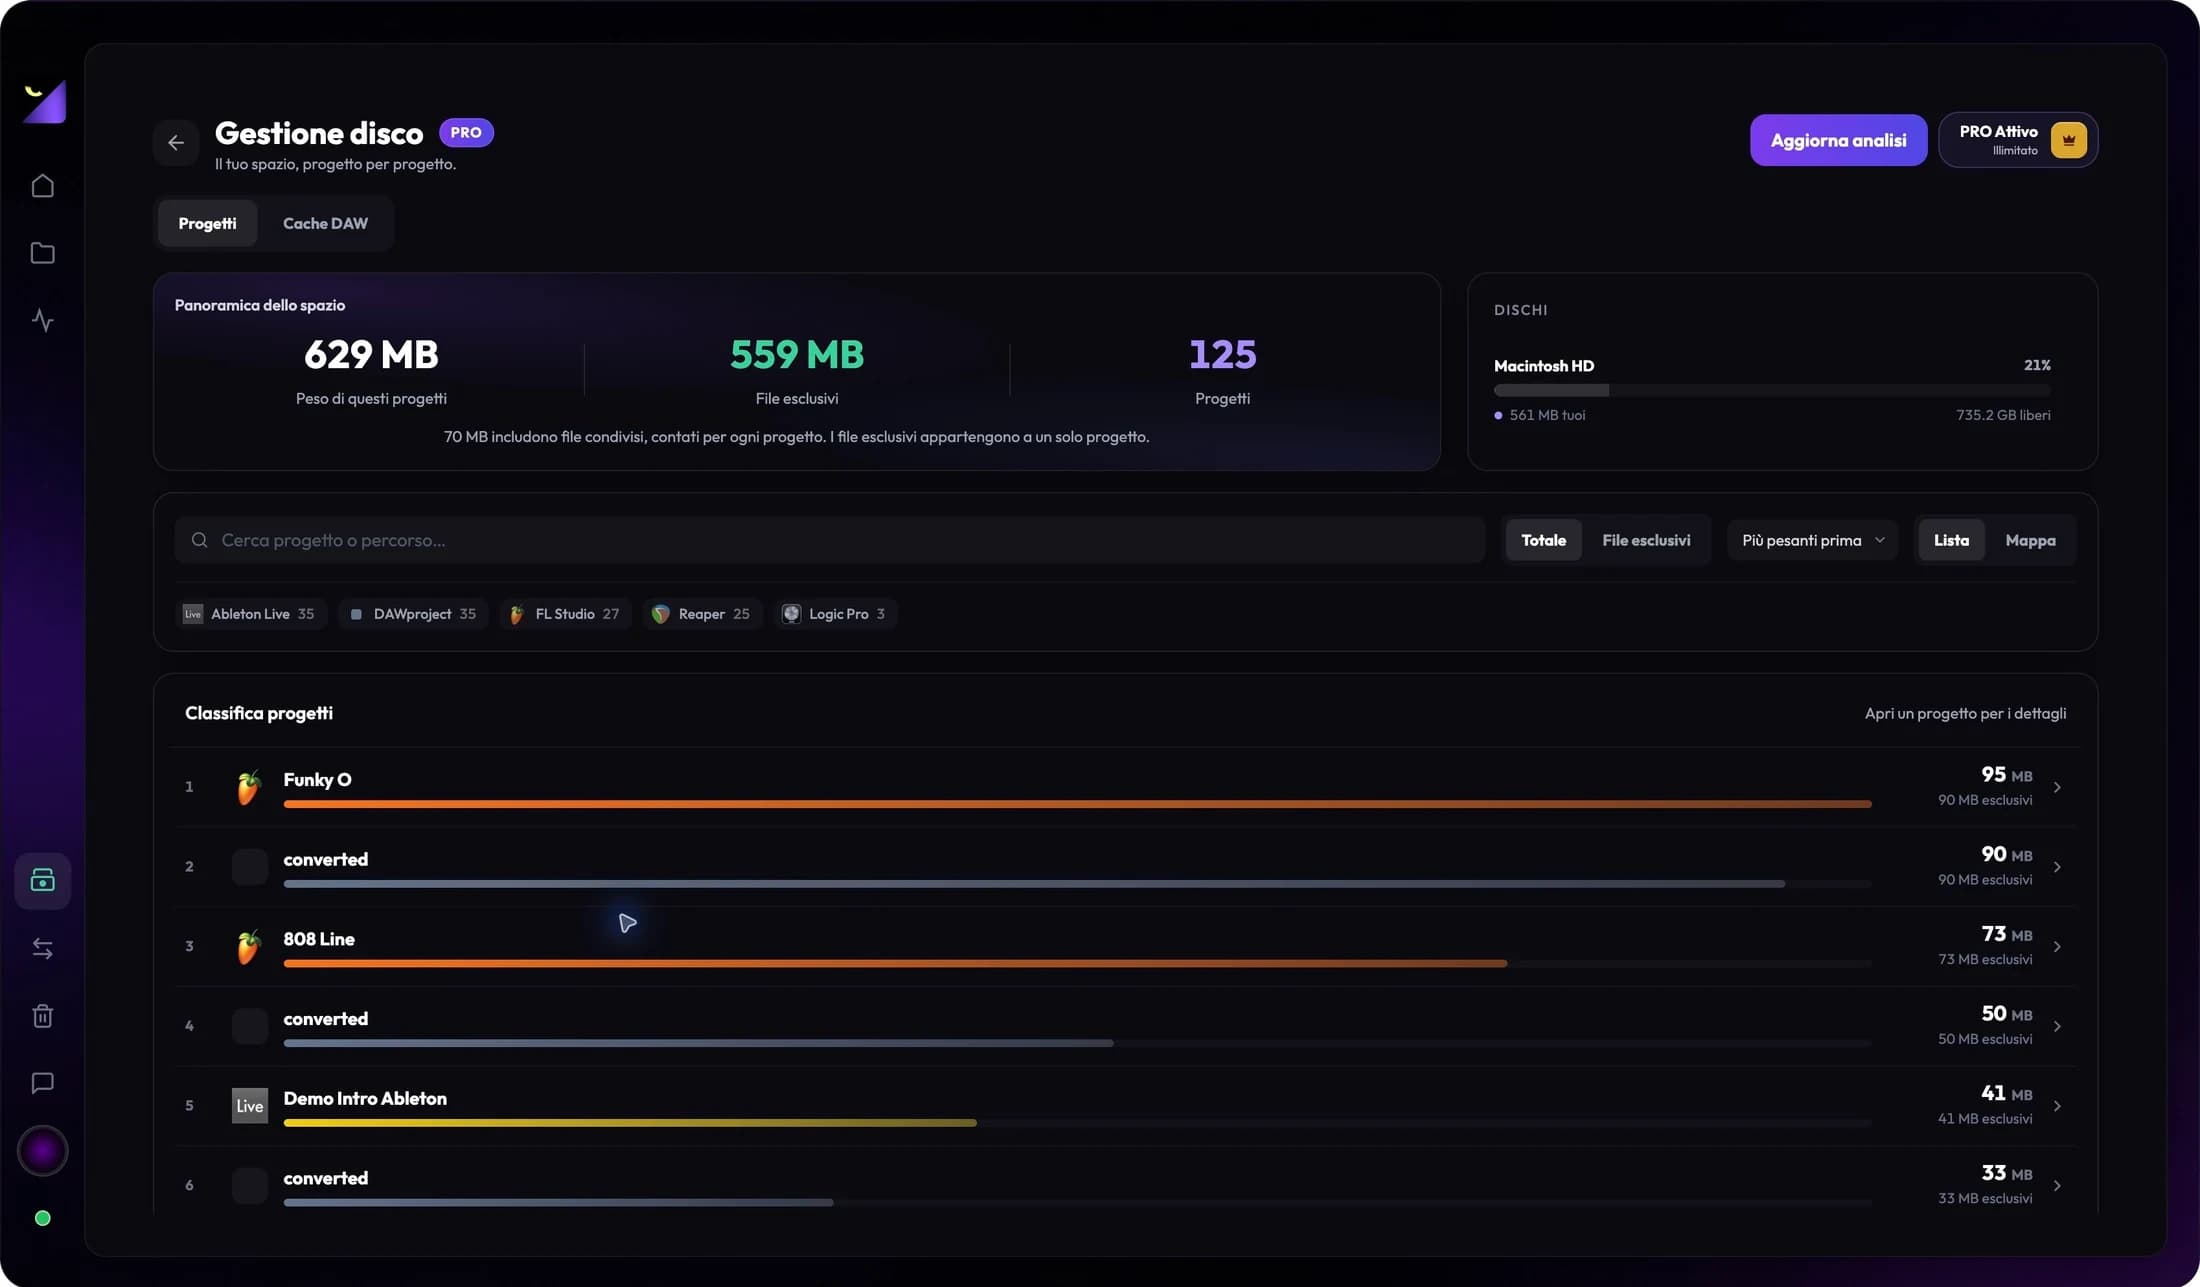Filter by DAWproject projects

tap(413, 614)
